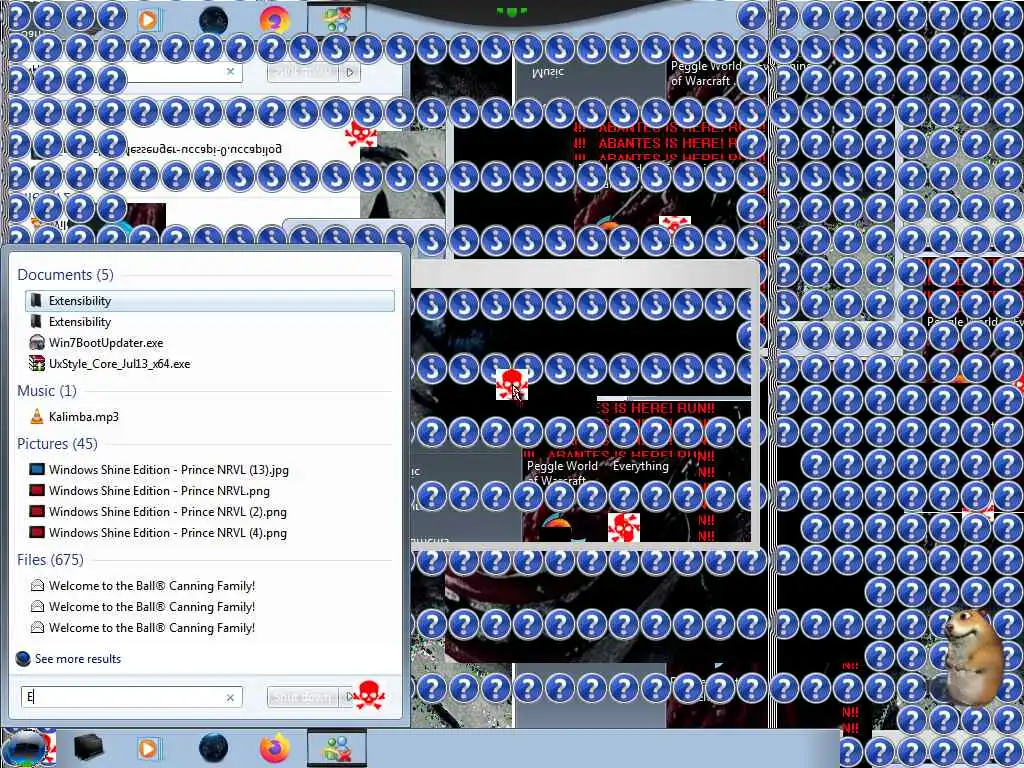Click See more results
This screenshot has width=1024, height=768.
pyautogui.click(x=78, y=659)
